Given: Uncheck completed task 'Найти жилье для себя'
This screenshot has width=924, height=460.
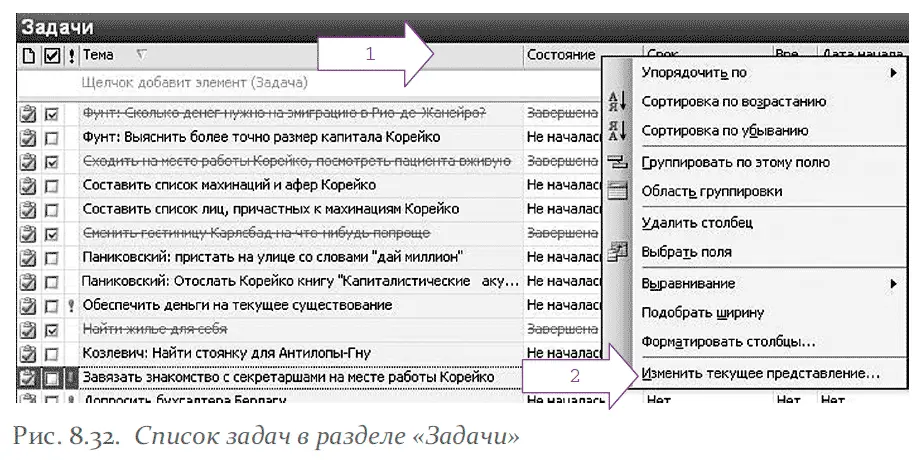Looking at the screenshot, I should [52, 330].
